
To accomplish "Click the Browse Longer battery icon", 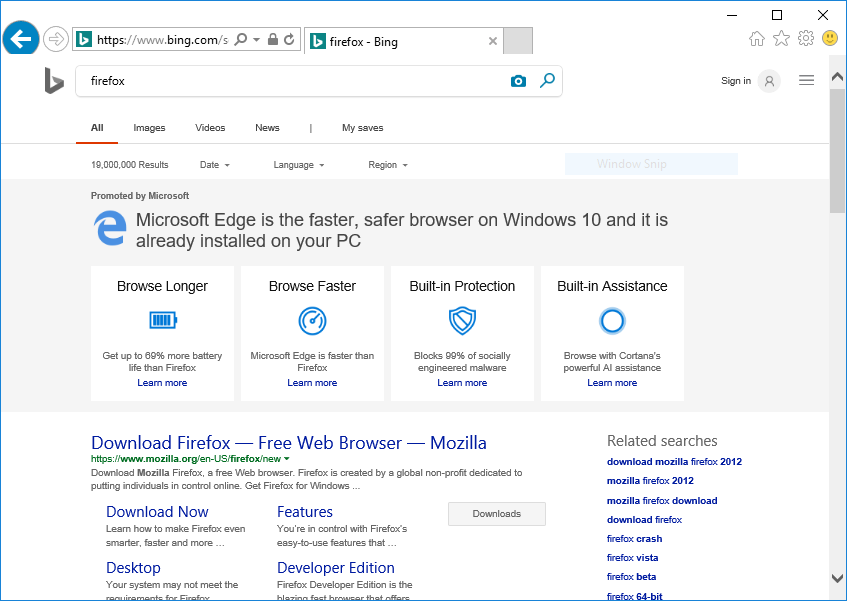I will point(163,320).
